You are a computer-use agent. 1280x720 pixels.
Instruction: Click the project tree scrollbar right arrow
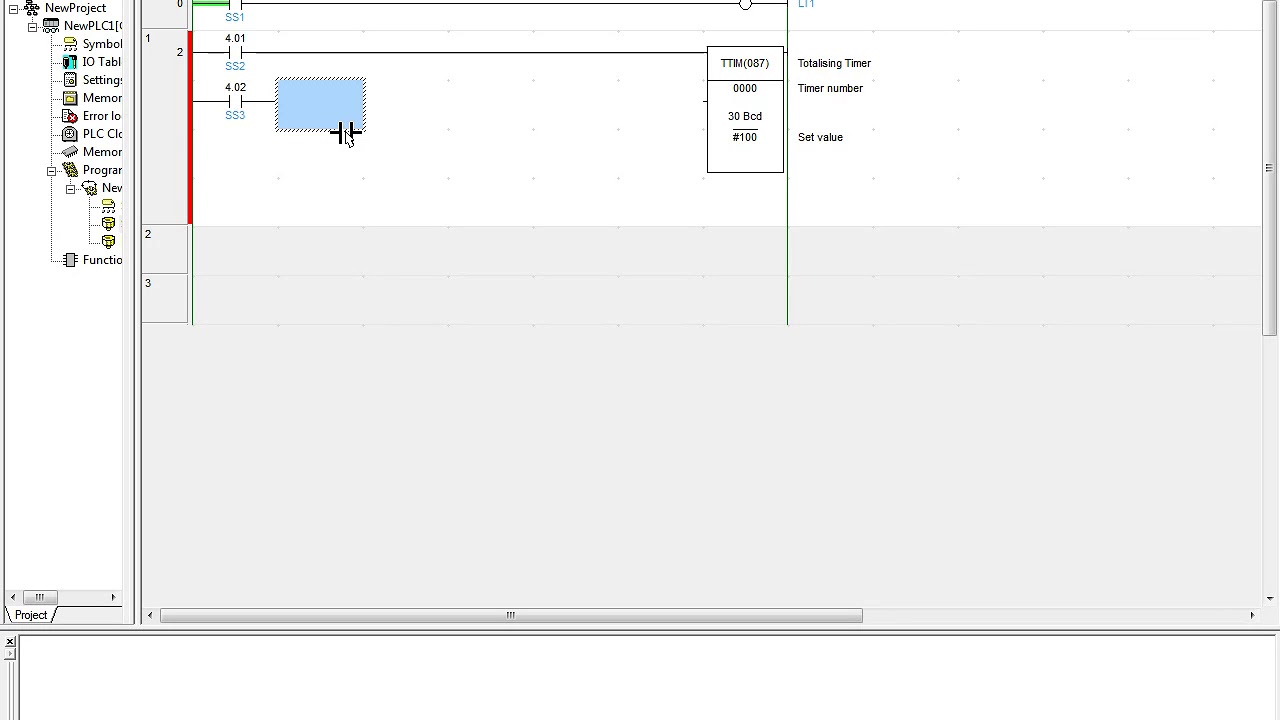point(113,597)
